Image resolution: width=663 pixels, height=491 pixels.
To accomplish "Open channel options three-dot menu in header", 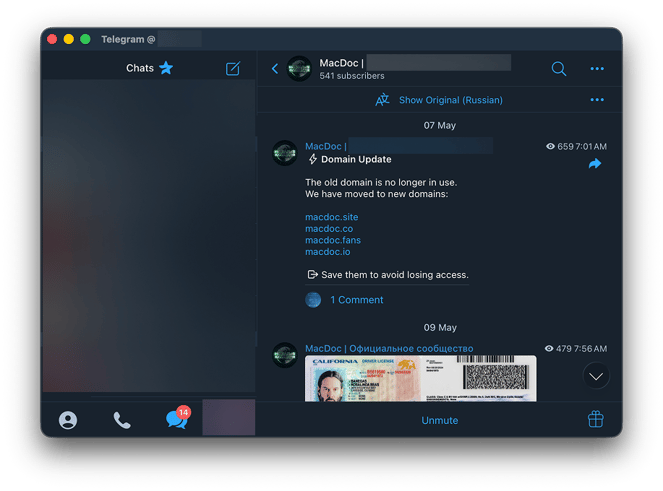I will coord(597,69).
